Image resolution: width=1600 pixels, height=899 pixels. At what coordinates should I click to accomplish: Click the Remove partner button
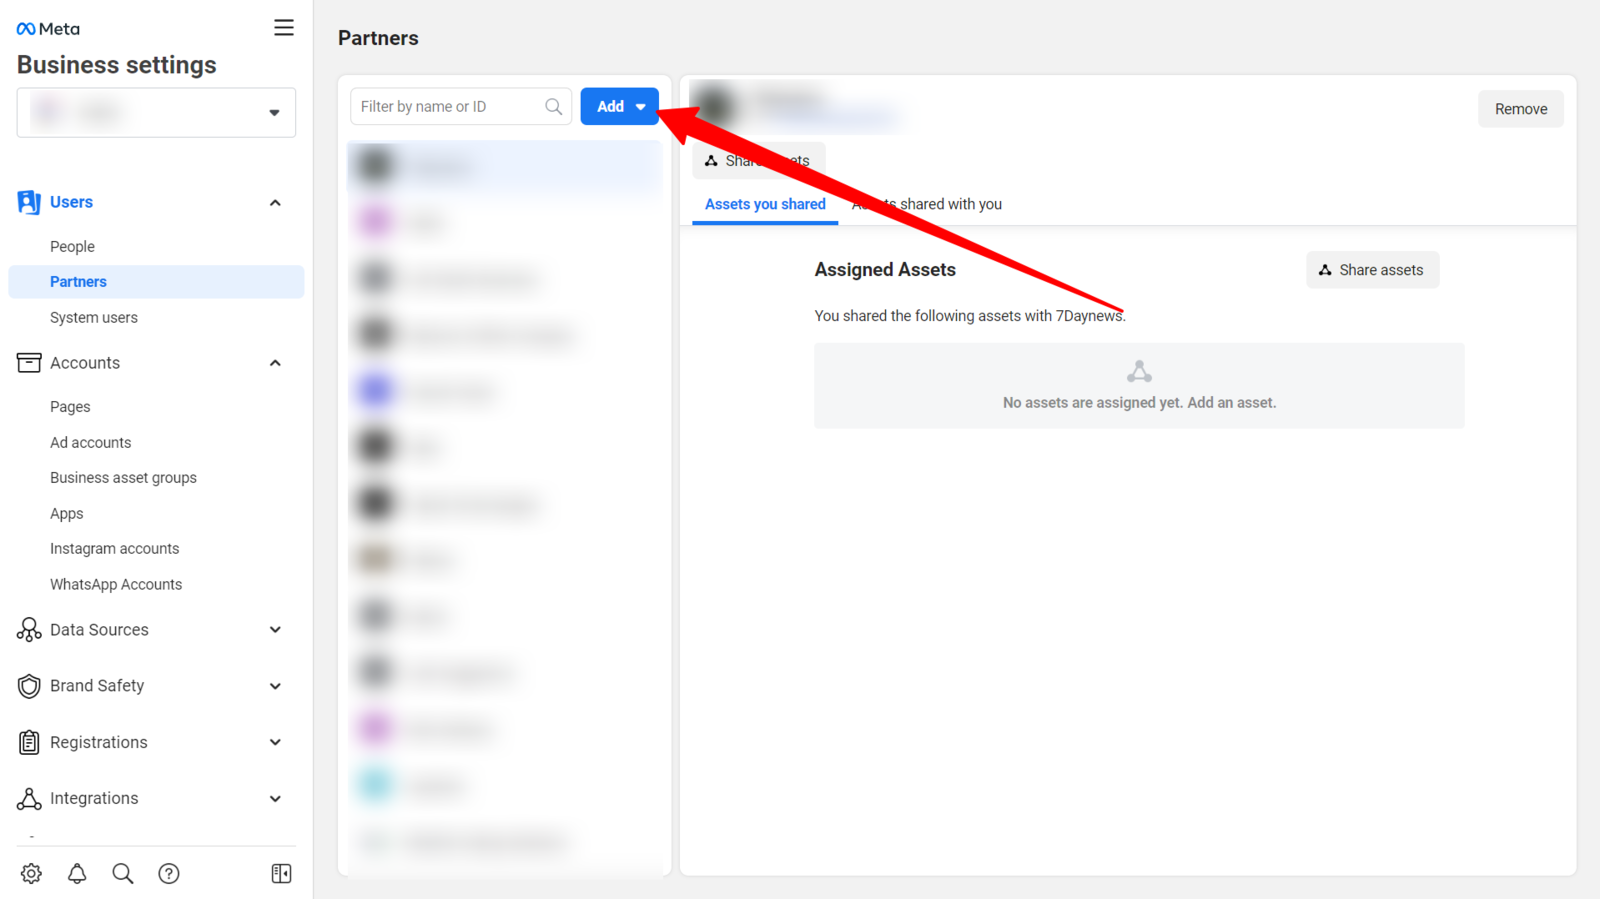[1520, 109]
